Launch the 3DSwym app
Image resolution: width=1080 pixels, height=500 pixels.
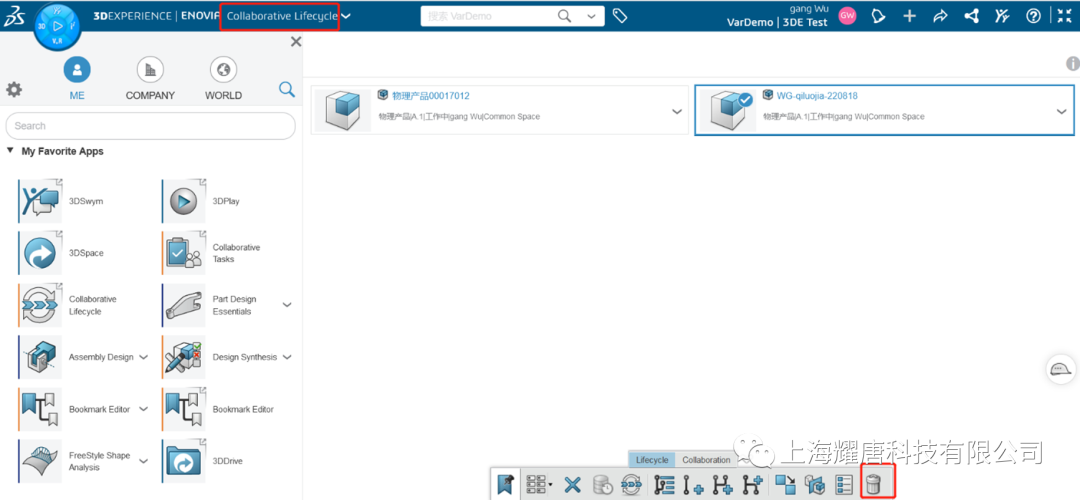tap(40, 201)
